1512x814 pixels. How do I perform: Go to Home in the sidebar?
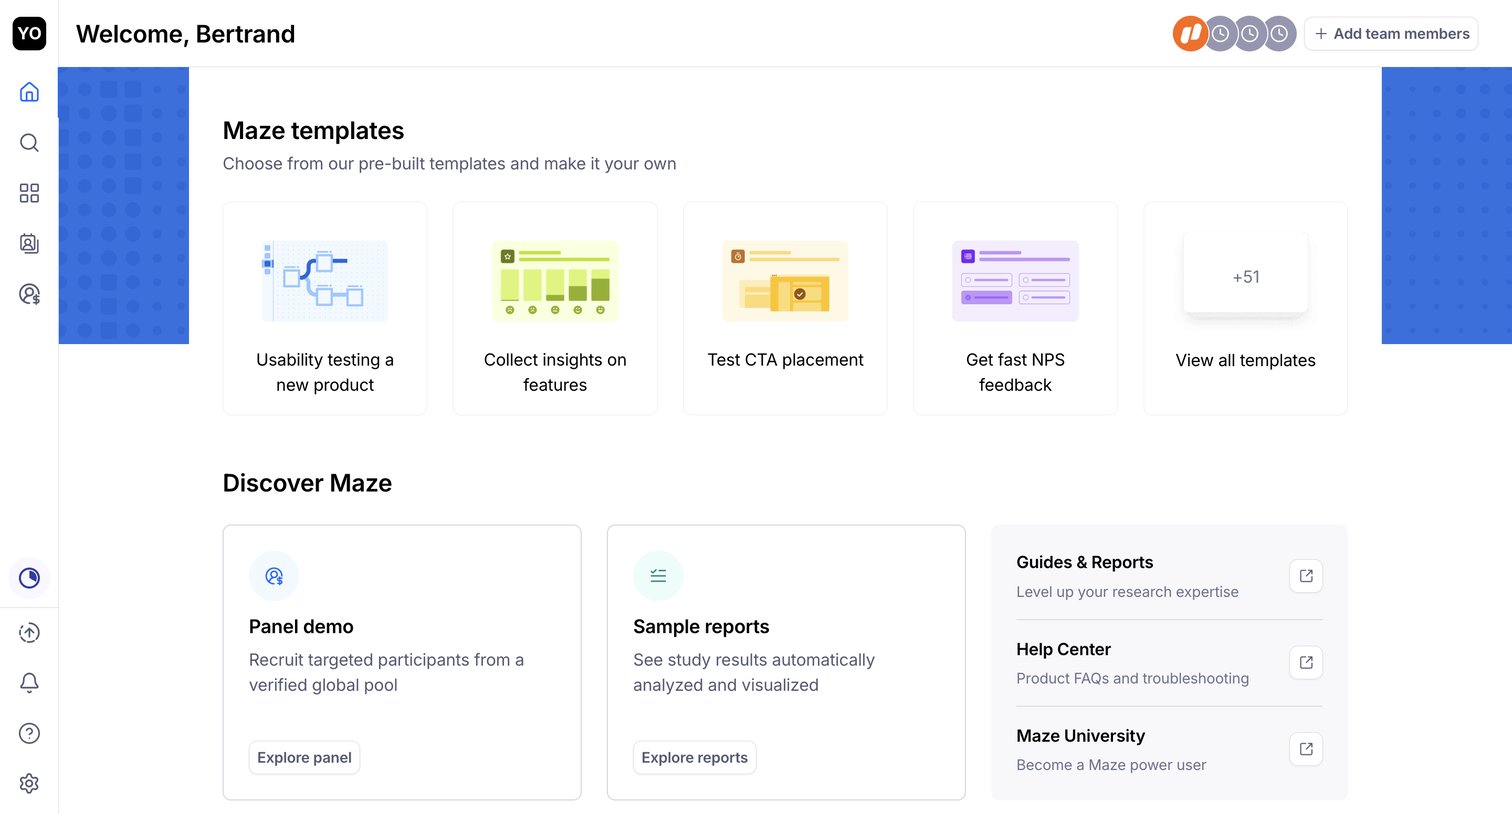29,92
